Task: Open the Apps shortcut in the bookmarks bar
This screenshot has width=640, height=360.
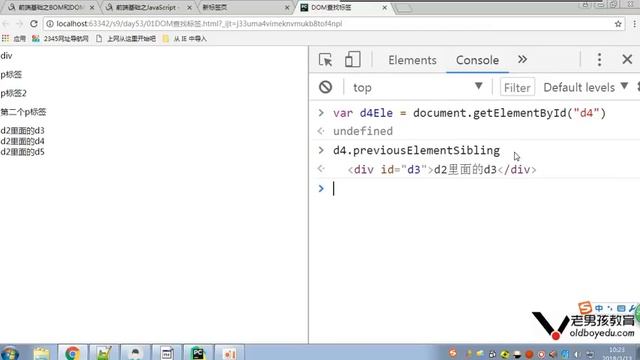Action: [14, 39]
